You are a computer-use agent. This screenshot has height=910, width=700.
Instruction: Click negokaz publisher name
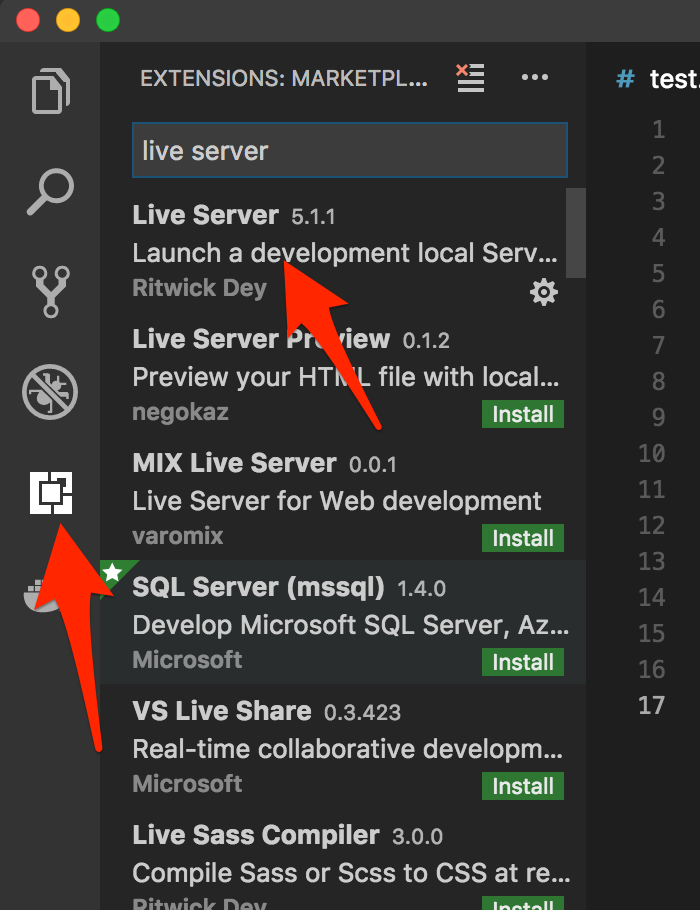[x=181, y=412]
